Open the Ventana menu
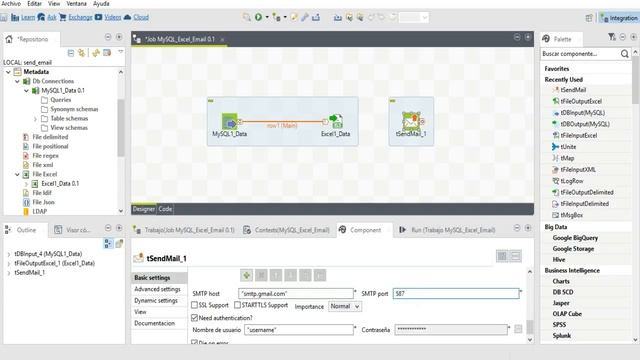Image resolution: width=640 pixels, height=360 pixels. [x=77, y=4]
